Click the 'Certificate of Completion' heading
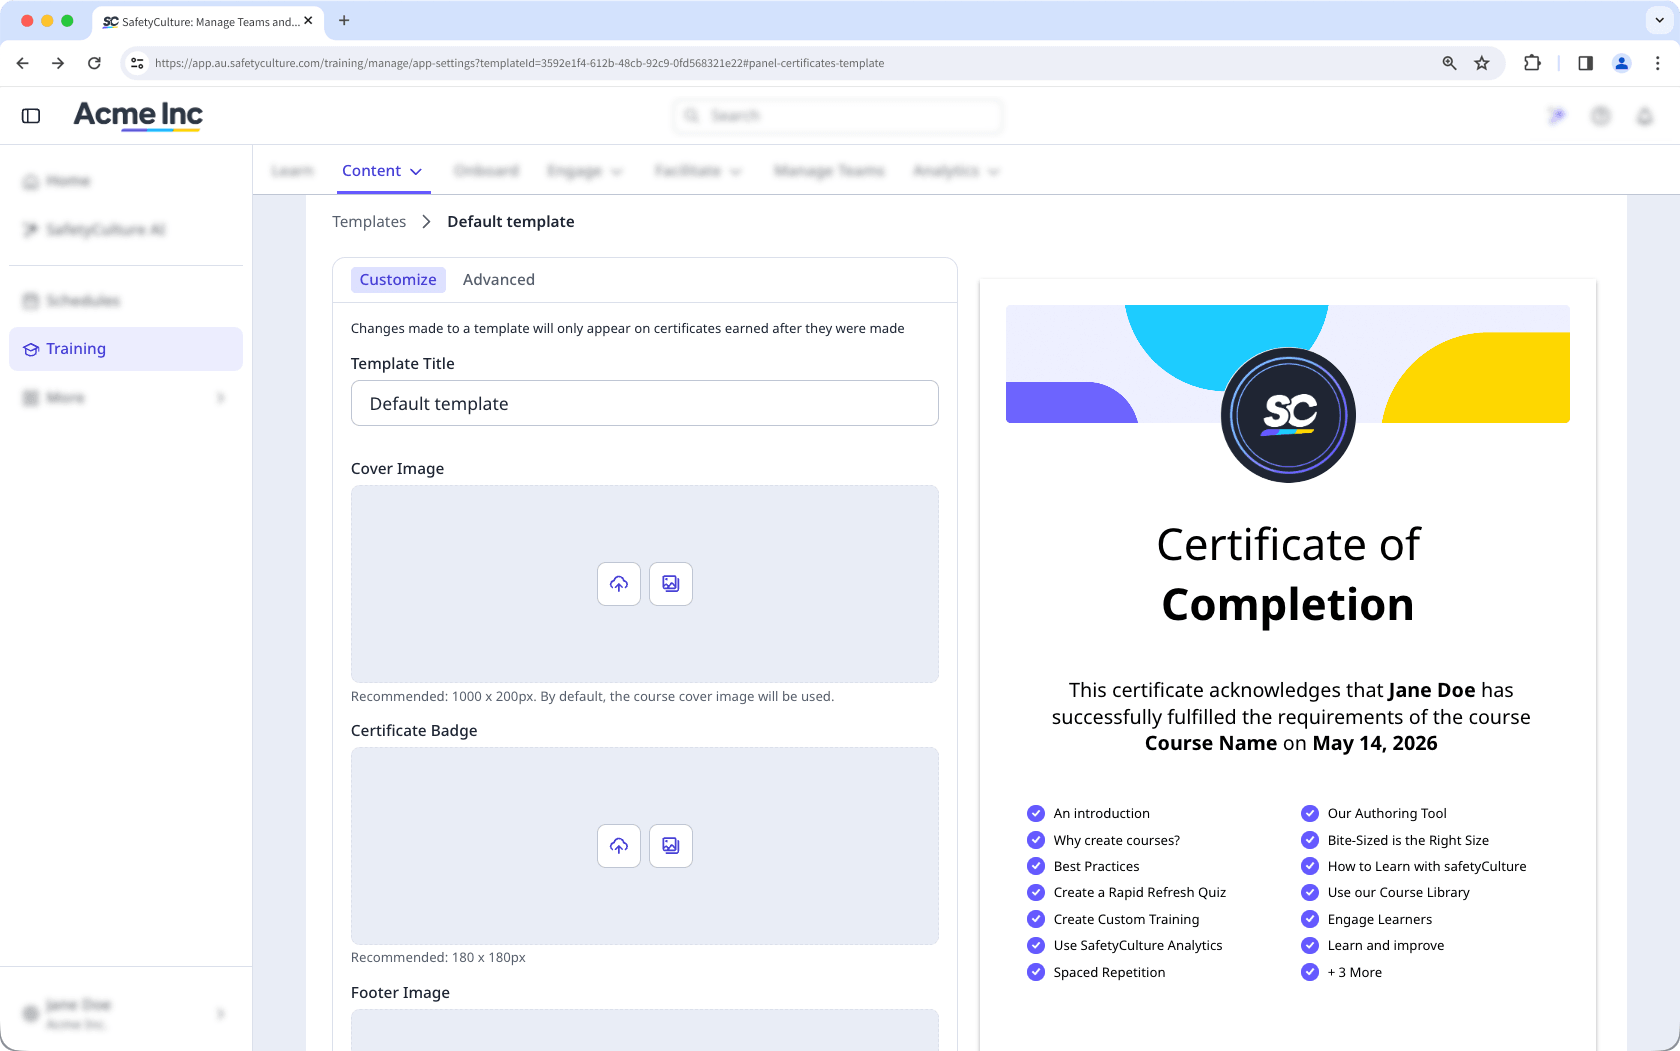 1288,575
